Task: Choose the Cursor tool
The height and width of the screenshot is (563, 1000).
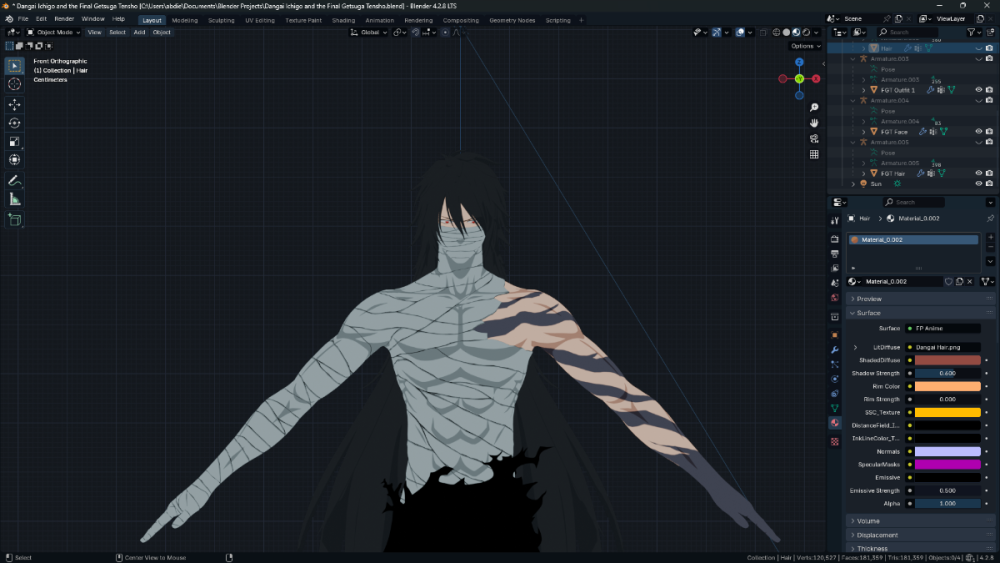Action: [x=15, y=84]
